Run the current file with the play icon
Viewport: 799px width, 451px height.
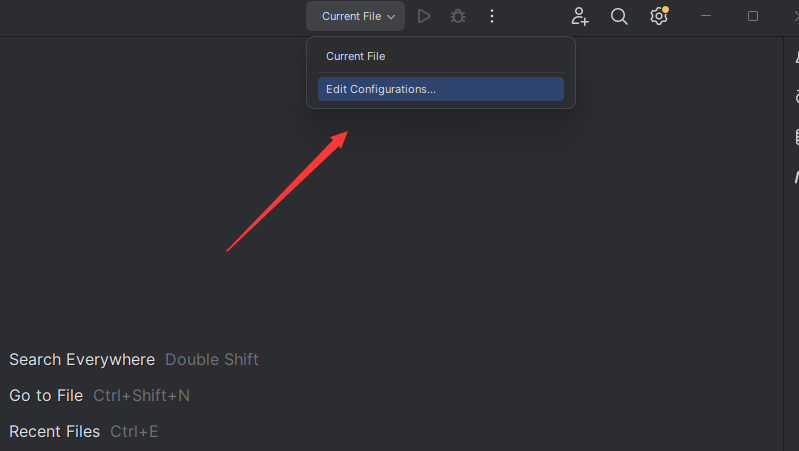pos(424,16)
